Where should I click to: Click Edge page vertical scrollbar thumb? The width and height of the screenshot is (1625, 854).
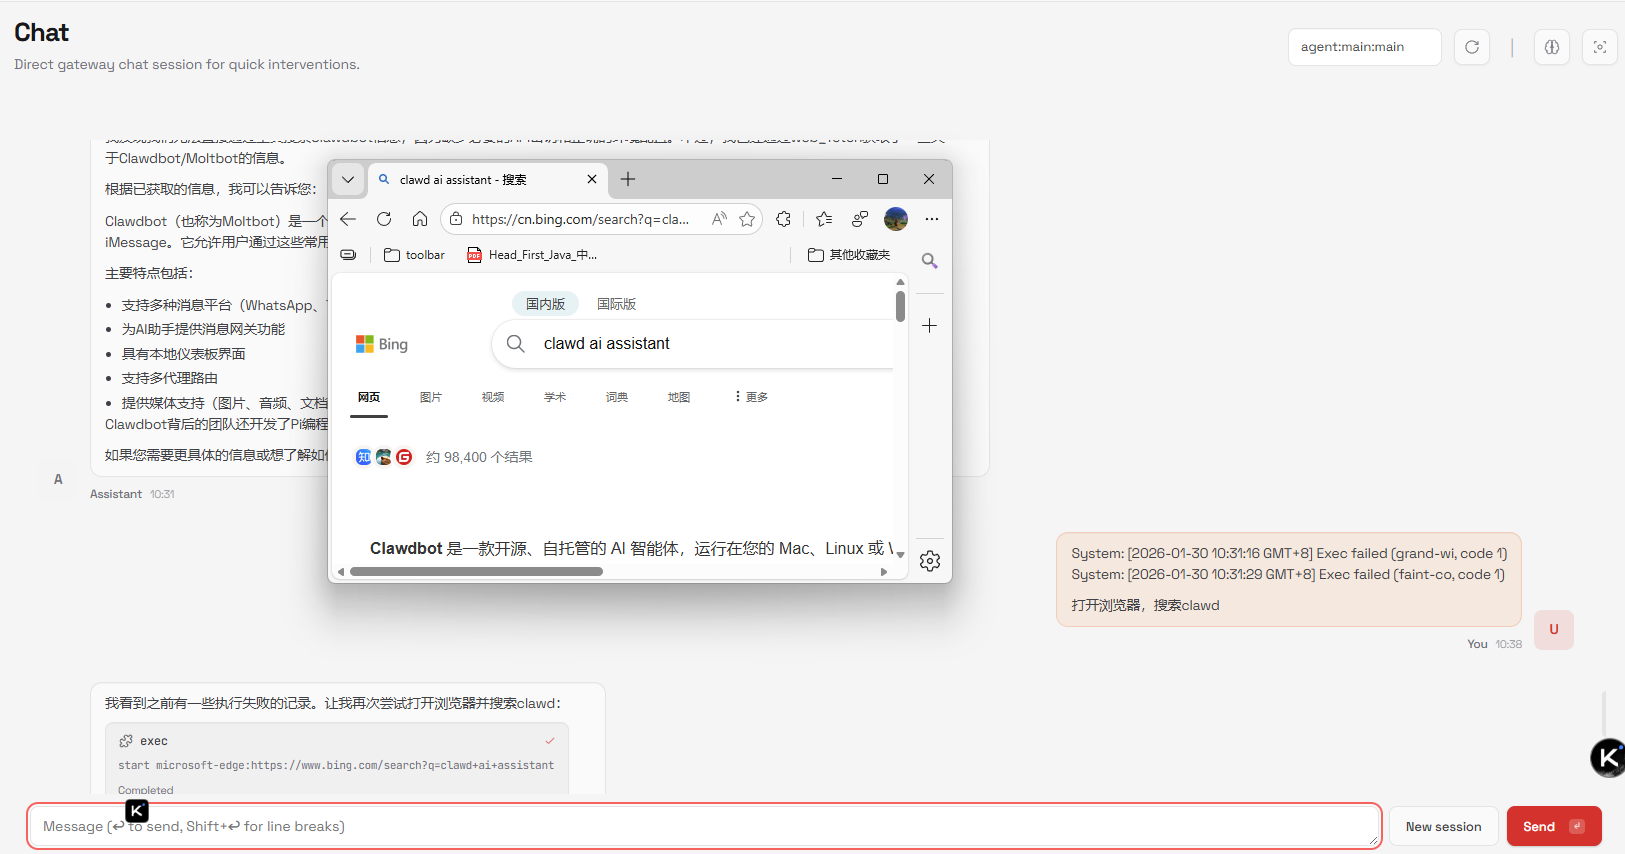pos(900,306)
